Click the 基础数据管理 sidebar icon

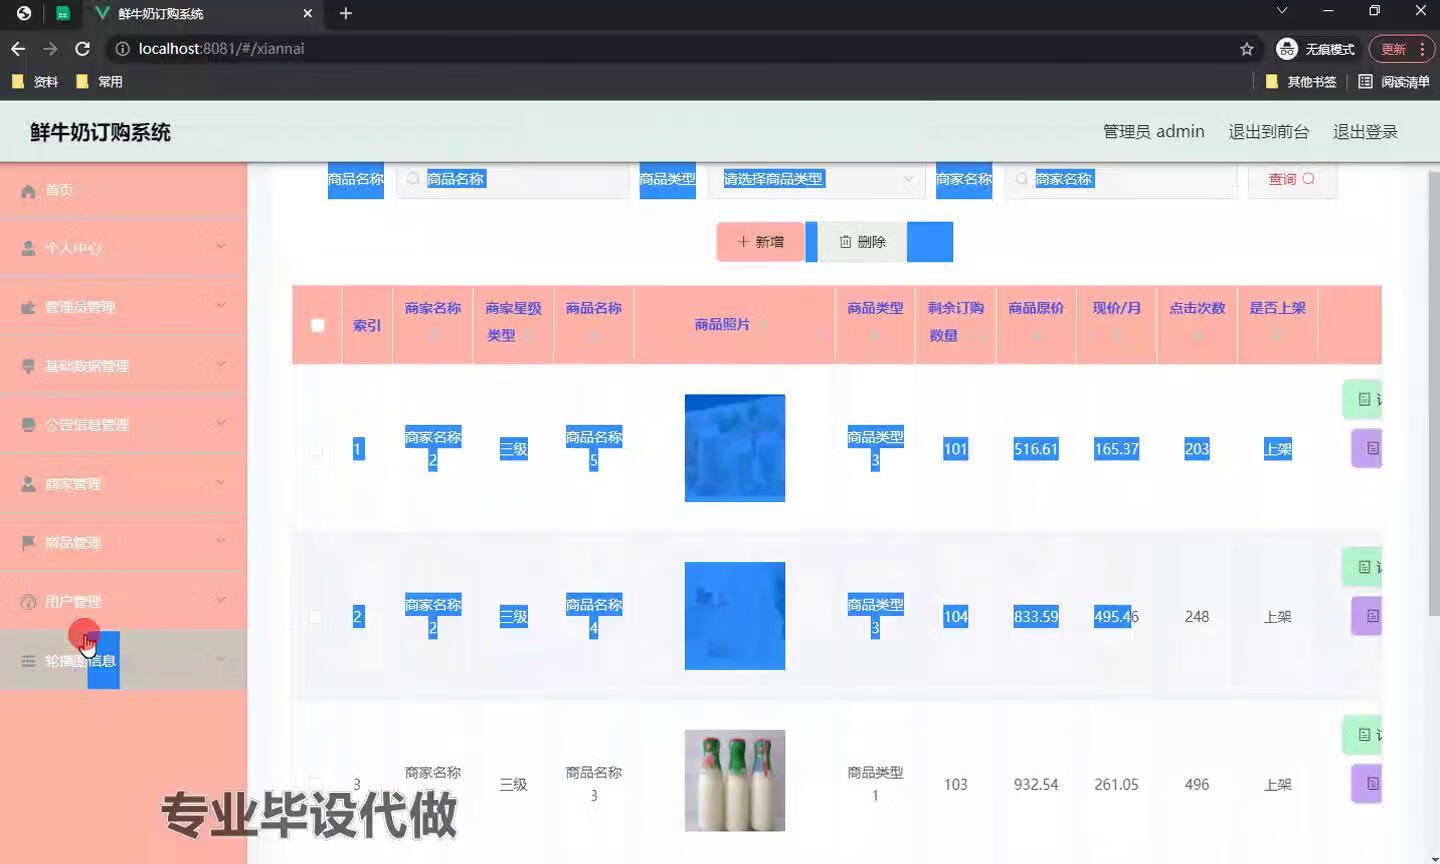[28, 366]
